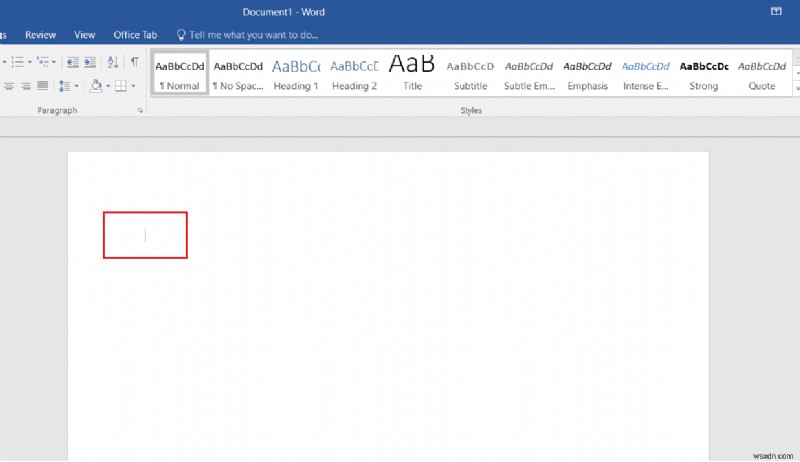Open the Paragraph settings dialog launcher
Screen dimensions: 800x462
(140, 110)
